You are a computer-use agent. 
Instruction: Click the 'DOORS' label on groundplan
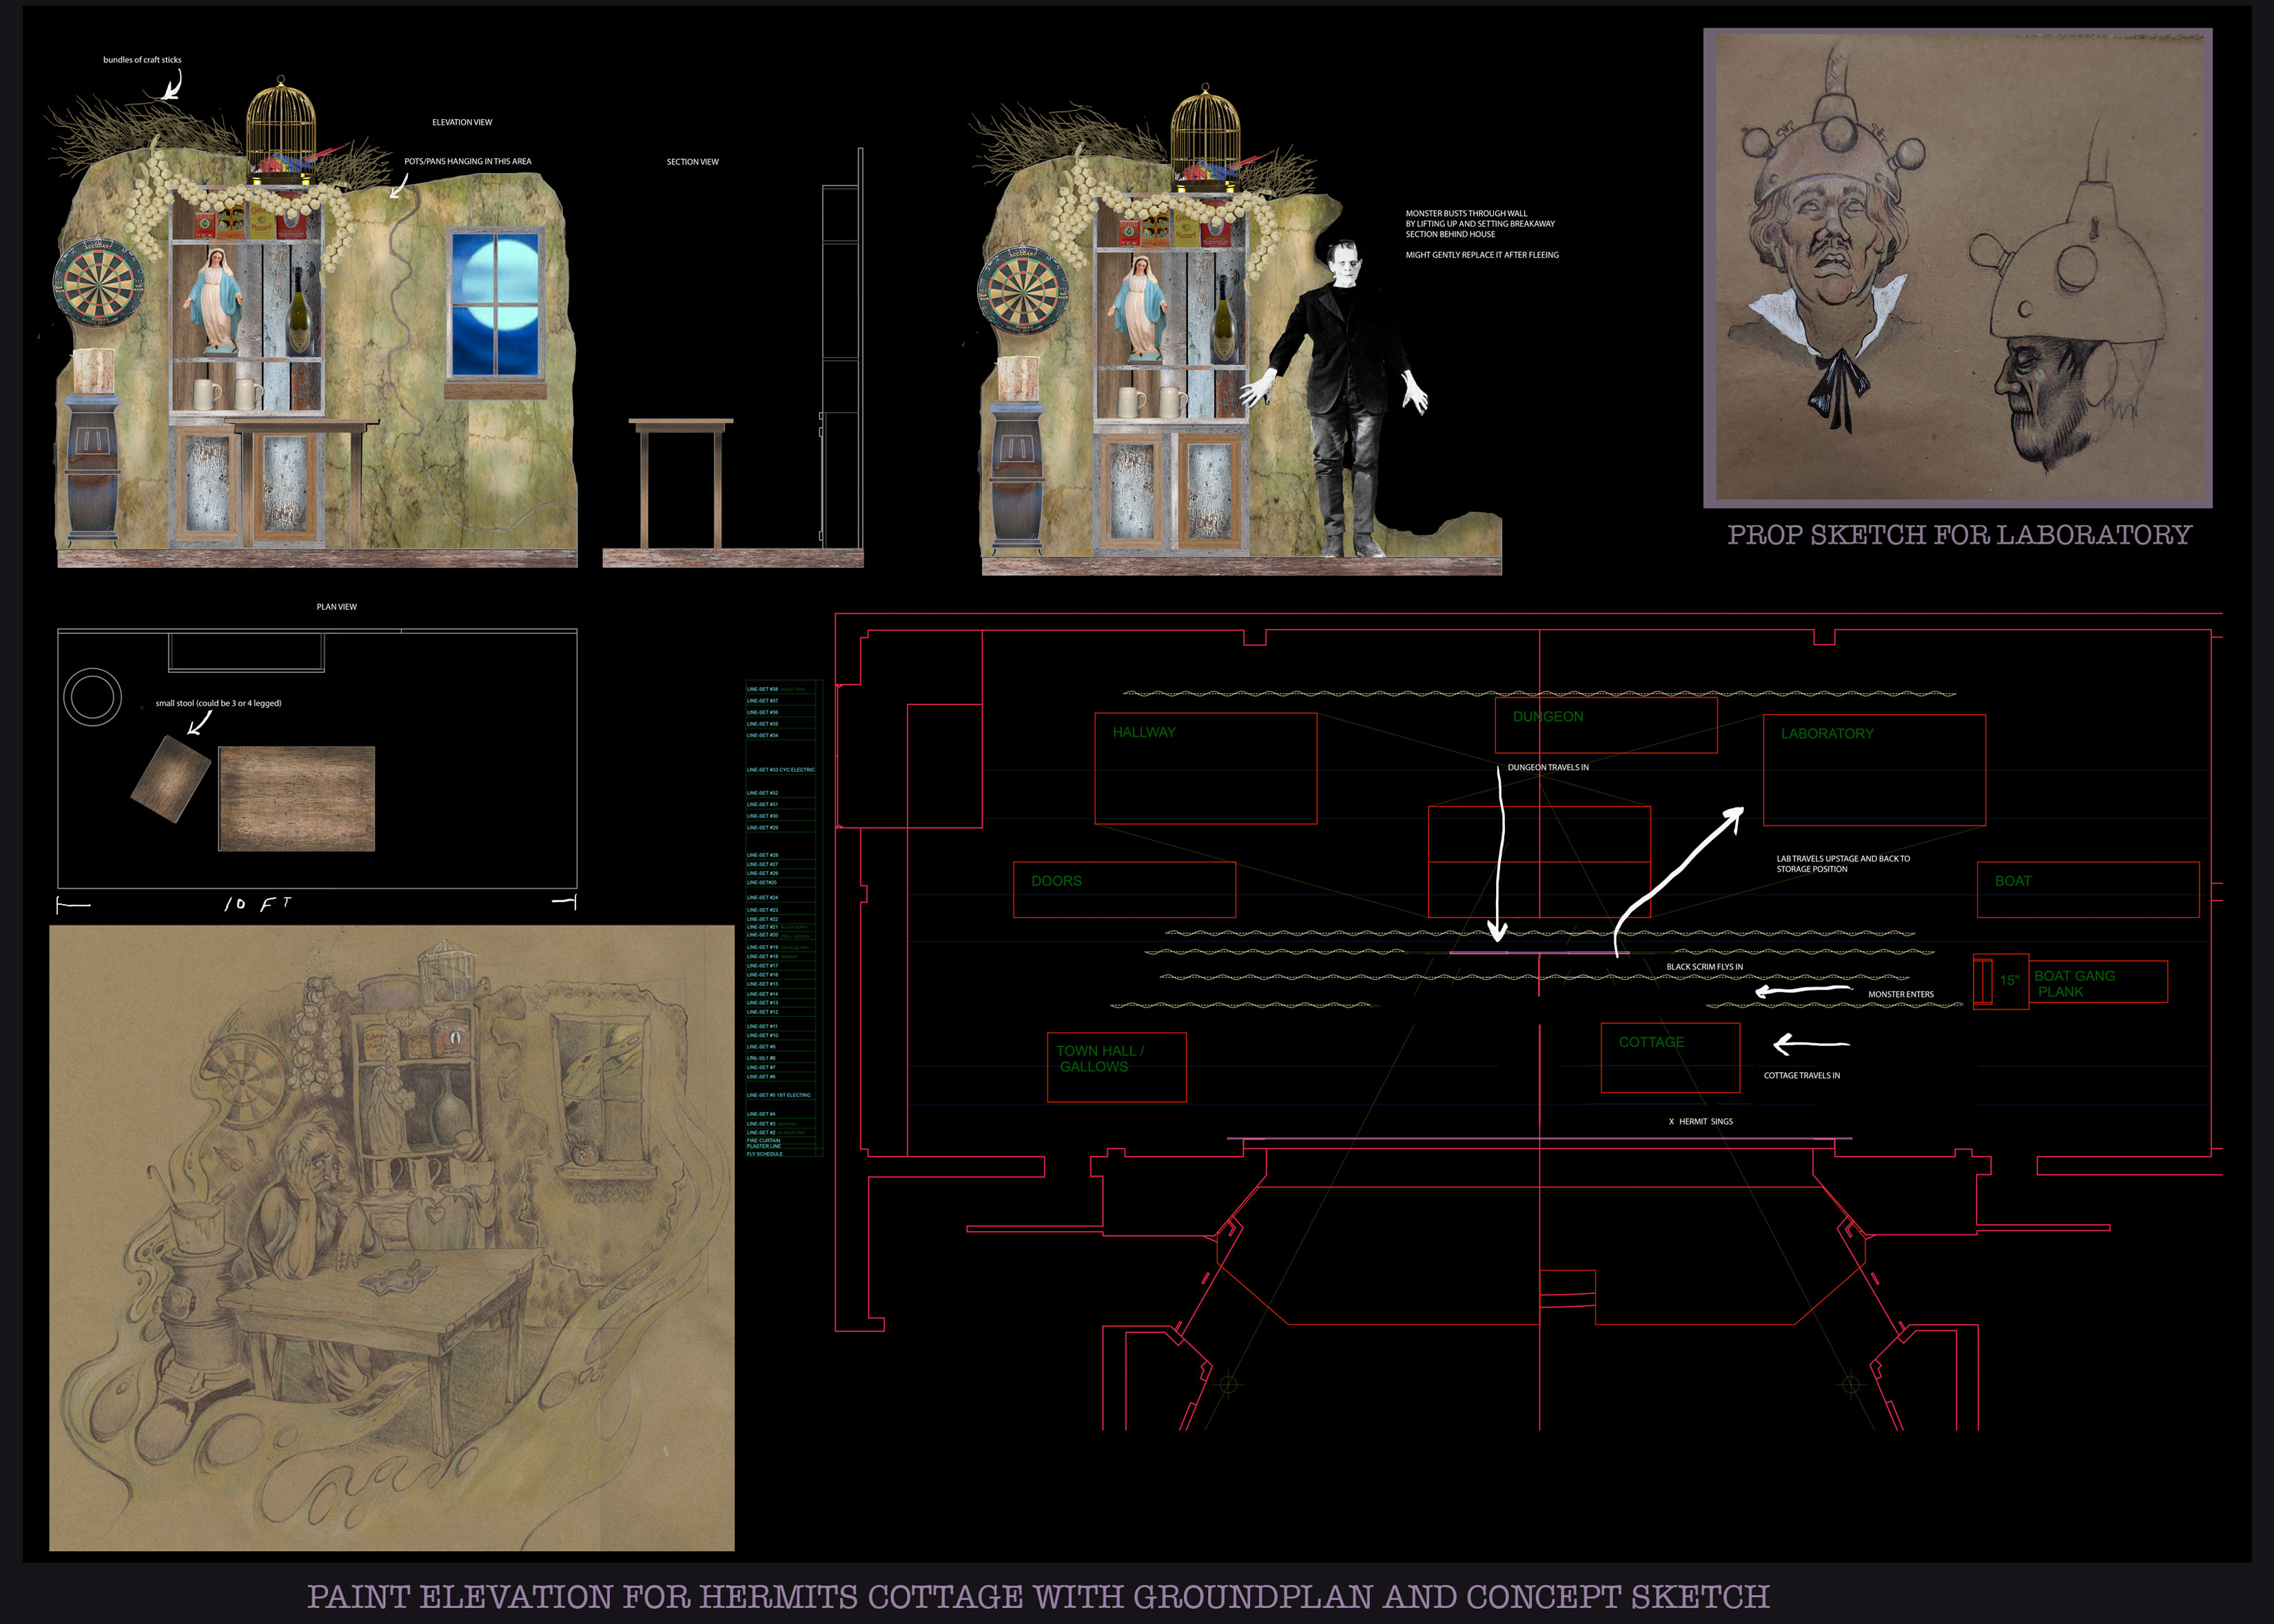(1056, 881)
